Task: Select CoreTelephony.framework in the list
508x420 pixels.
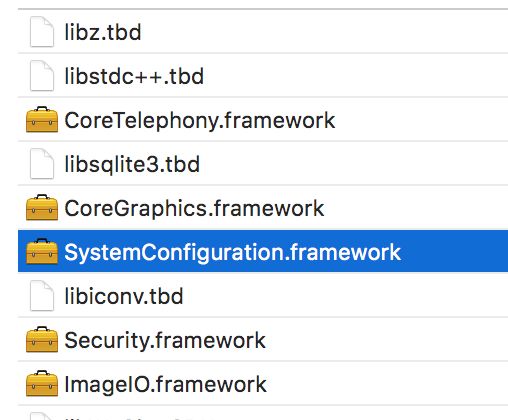Action: [263, 119]
